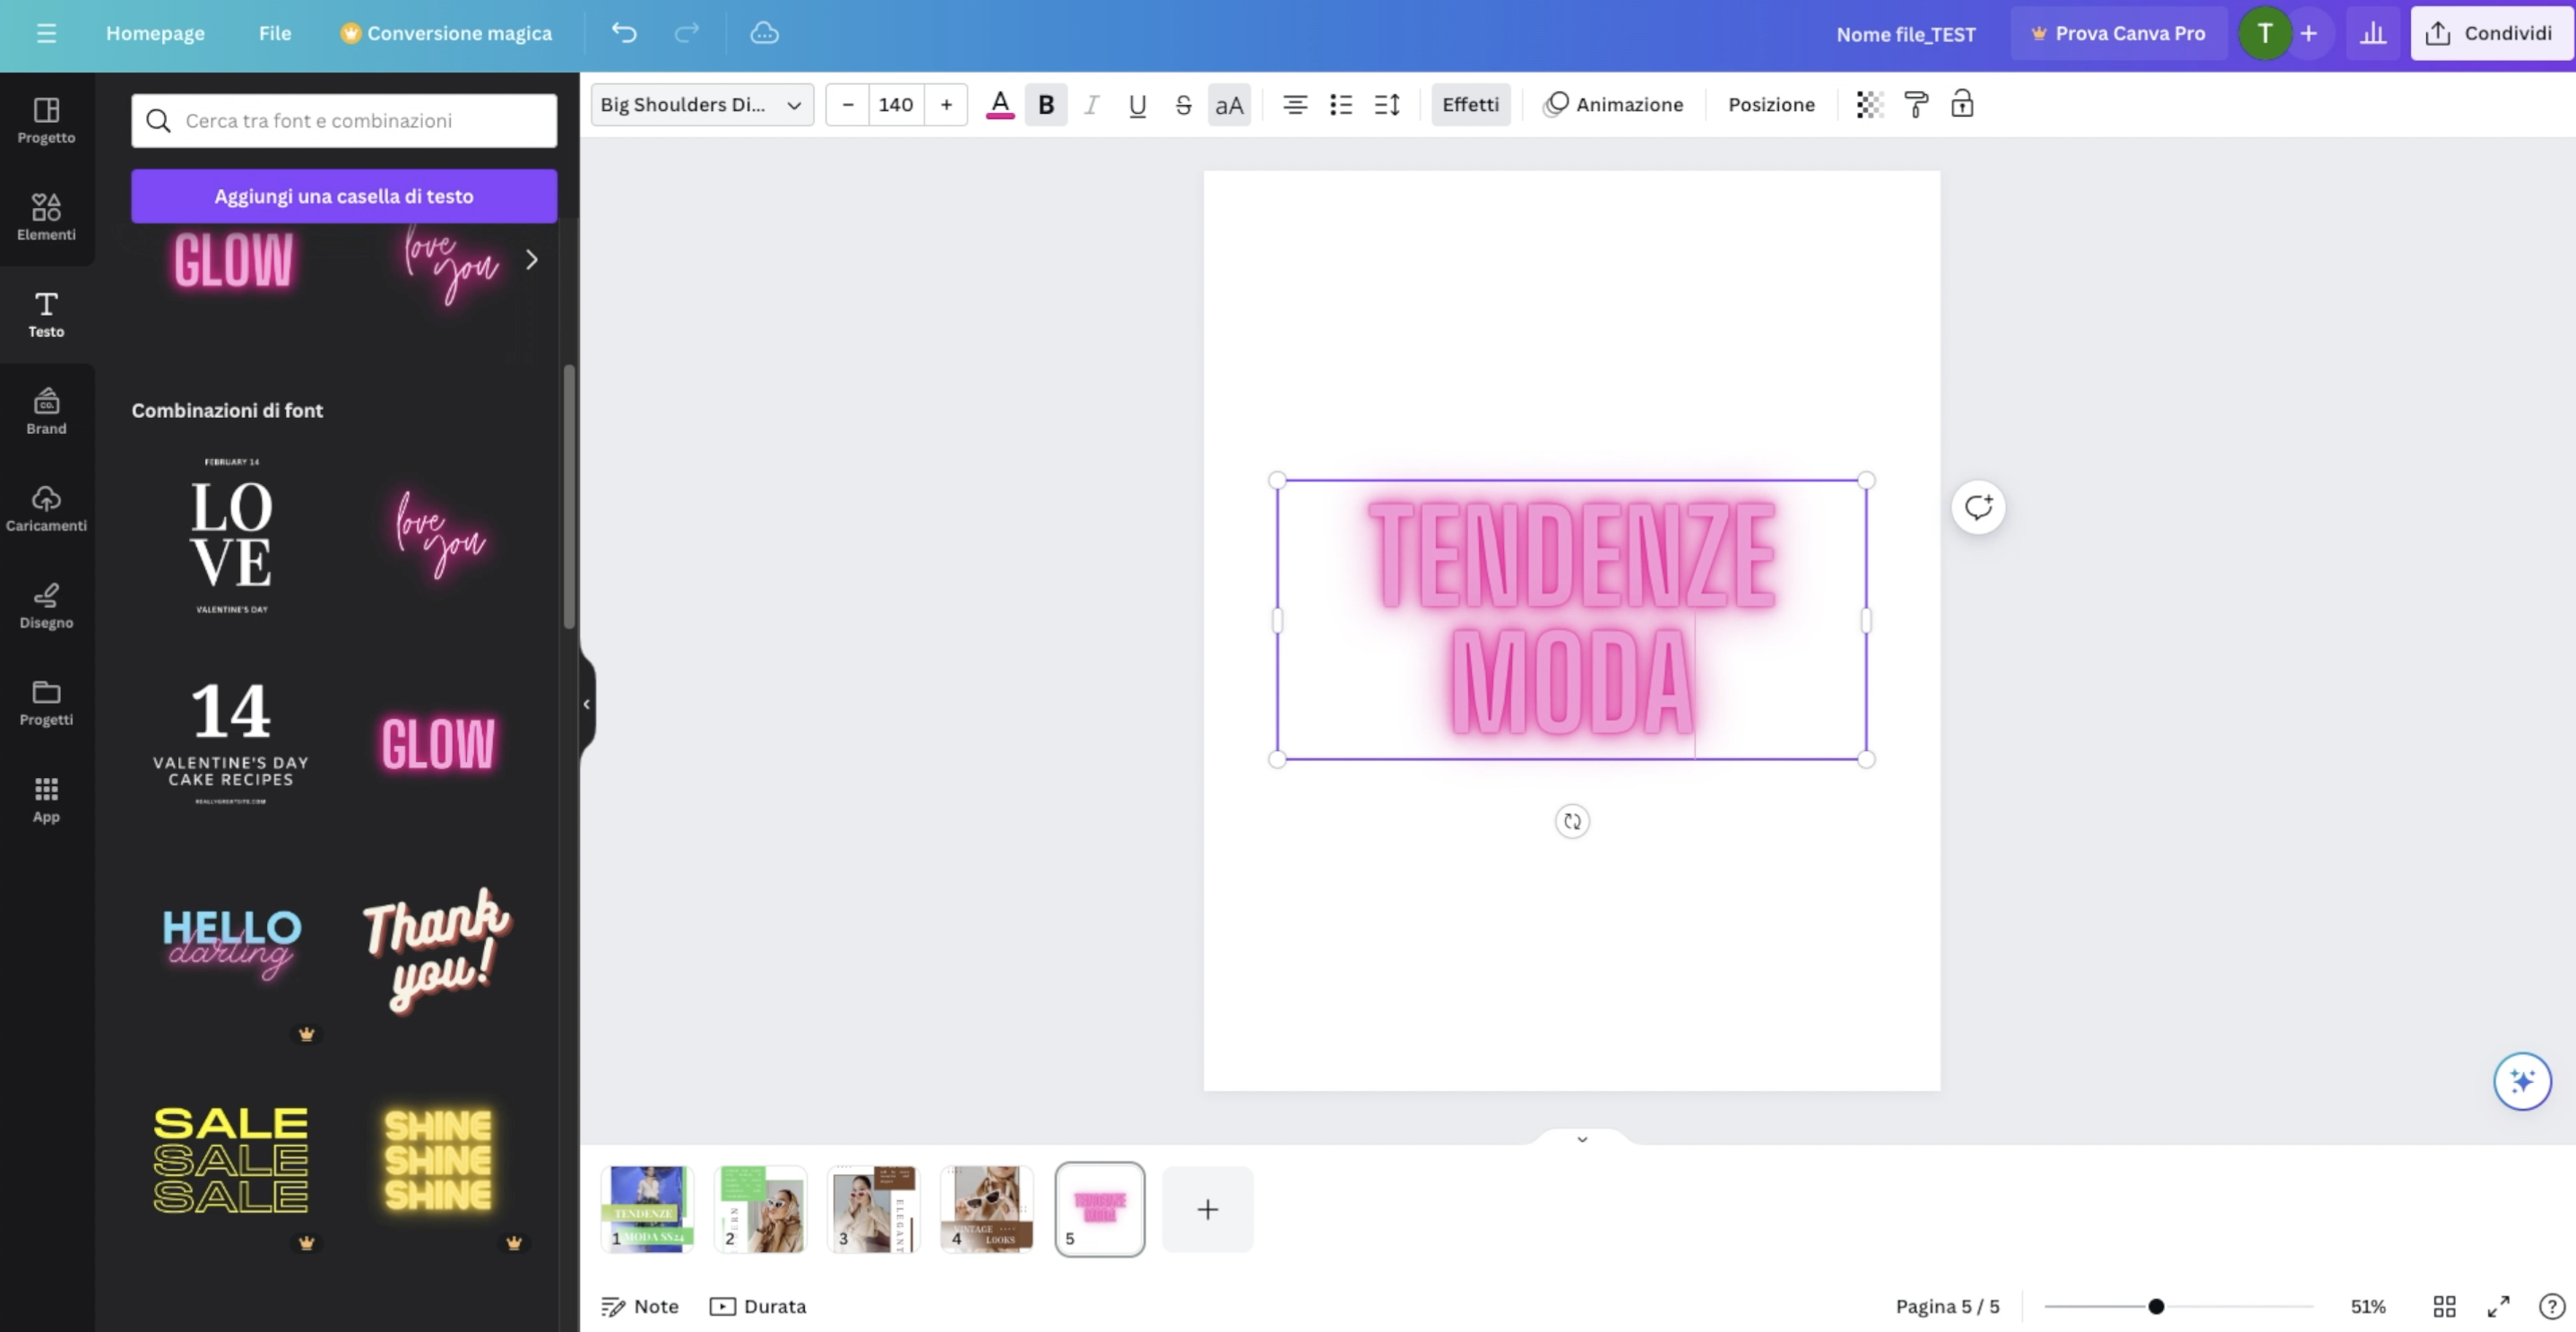Open Posizione panel
The height and width of the screenshot is (1332, 2576).
point(1771,104)
